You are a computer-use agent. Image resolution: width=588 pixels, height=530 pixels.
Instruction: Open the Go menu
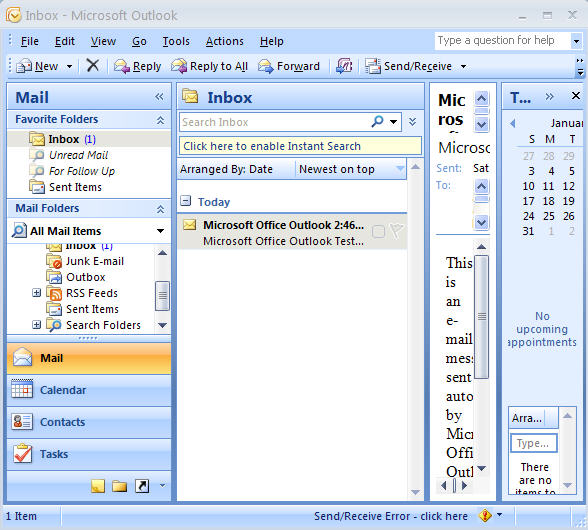139,41
